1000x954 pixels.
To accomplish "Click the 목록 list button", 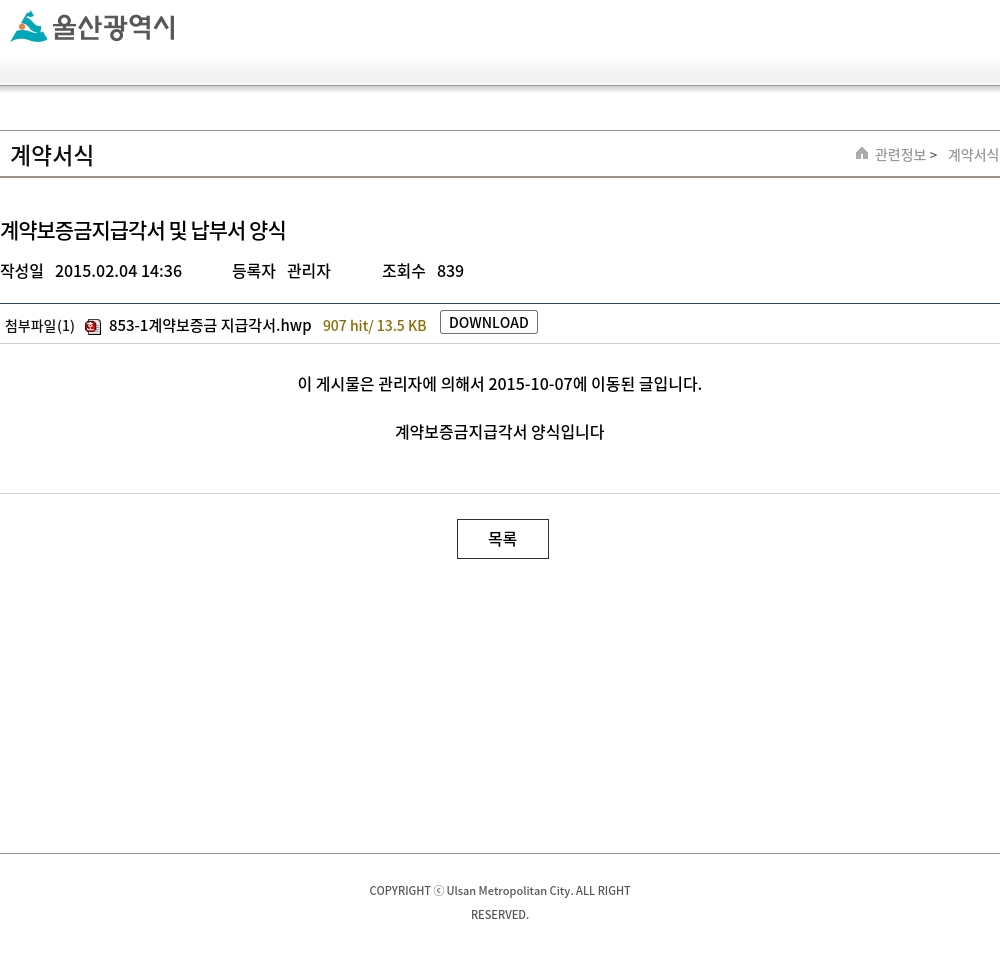I will (x=503, y=539).
